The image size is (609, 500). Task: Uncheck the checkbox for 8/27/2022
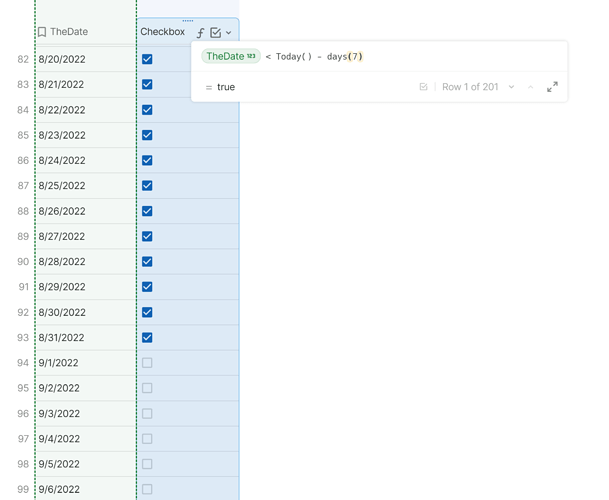coord(147,236)
